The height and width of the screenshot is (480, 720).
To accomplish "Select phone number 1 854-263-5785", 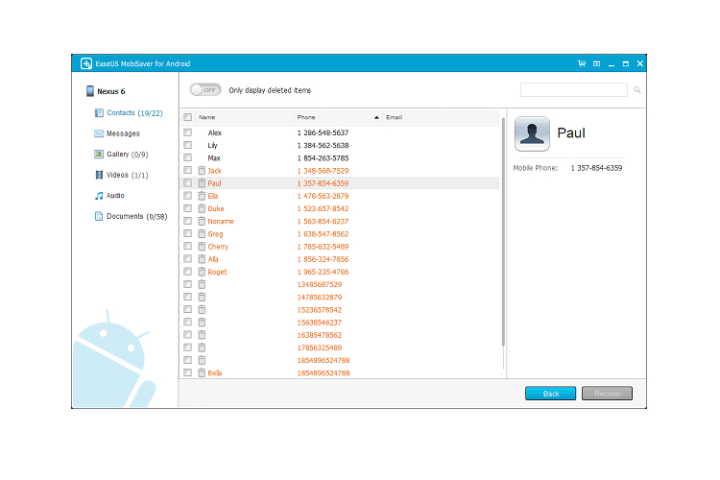I will 323,158.
